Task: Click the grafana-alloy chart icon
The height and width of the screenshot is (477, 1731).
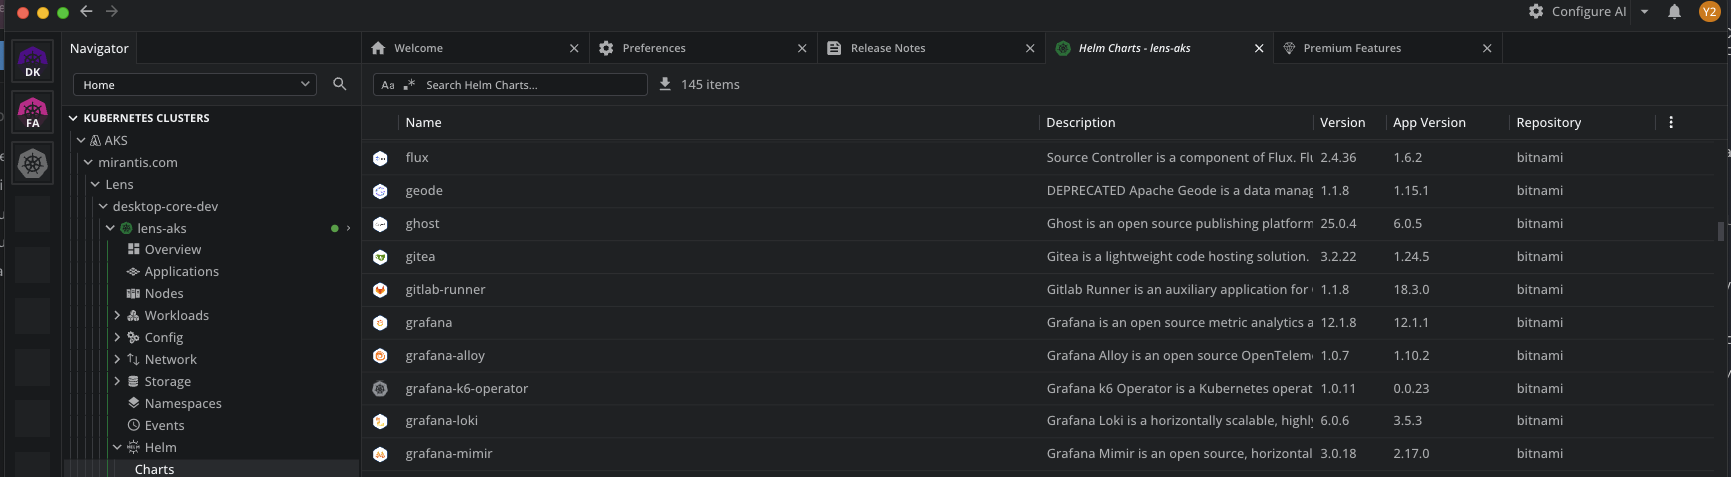Action: coord(380,356)
